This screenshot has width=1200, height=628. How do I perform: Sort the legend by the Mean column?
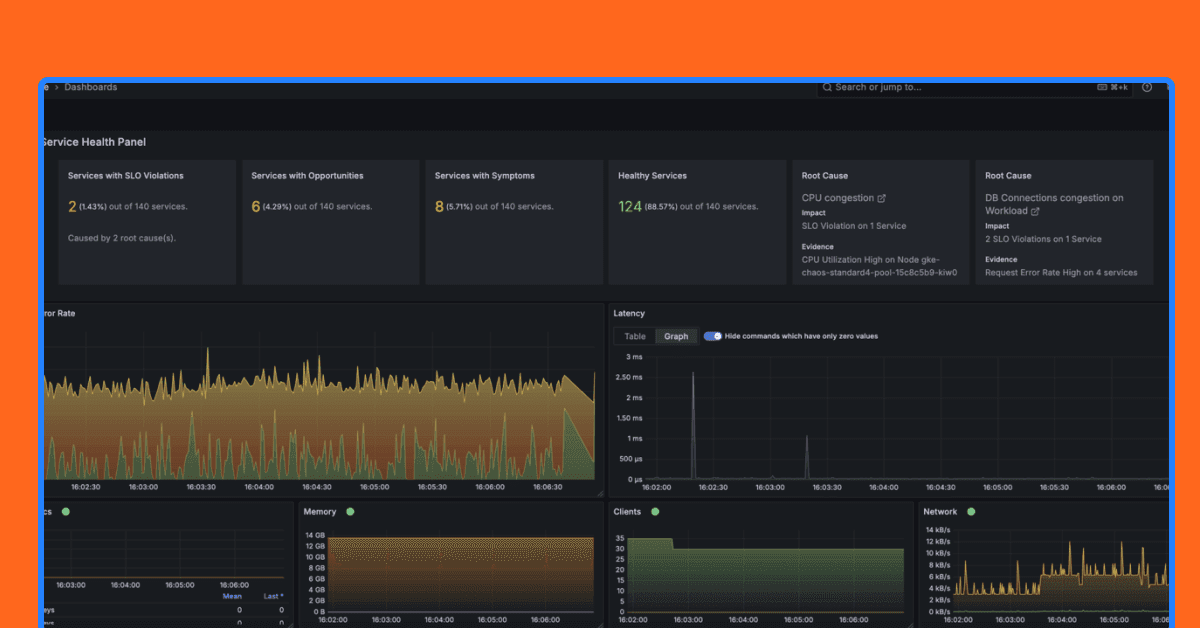tap(231, 595)
